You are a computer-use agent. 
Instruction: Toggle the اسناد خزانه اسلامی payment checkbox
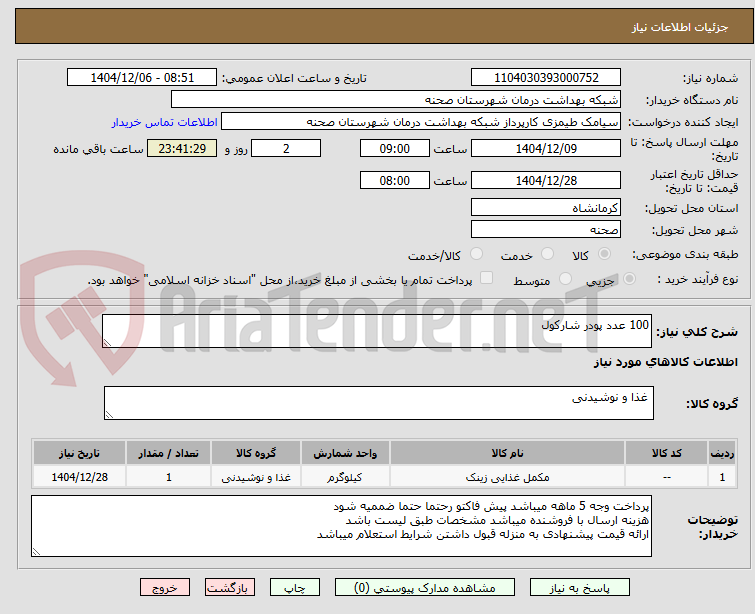487,278
